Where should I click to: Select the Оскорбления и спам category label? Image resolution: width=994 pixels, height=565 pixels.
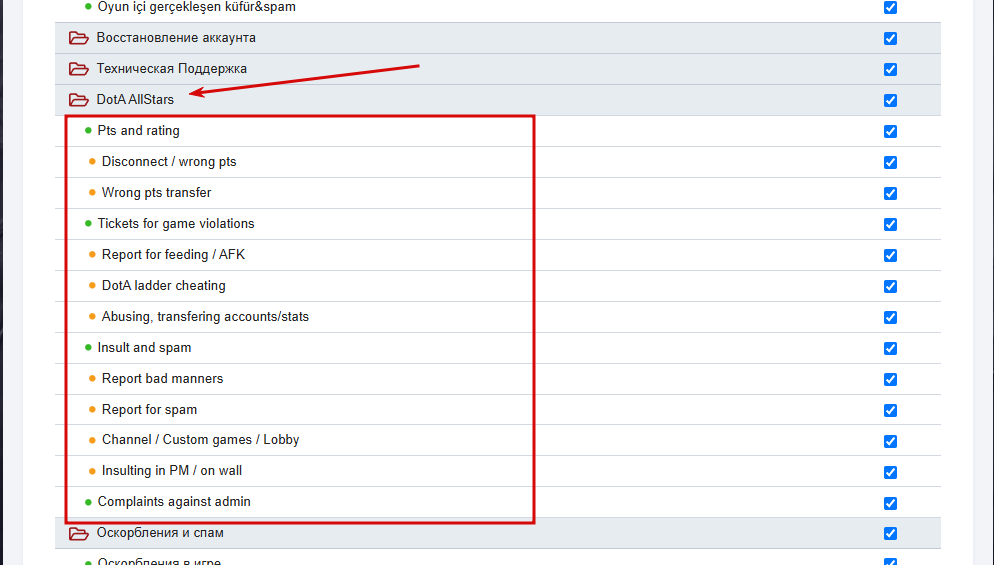click(x=160, y=533)
